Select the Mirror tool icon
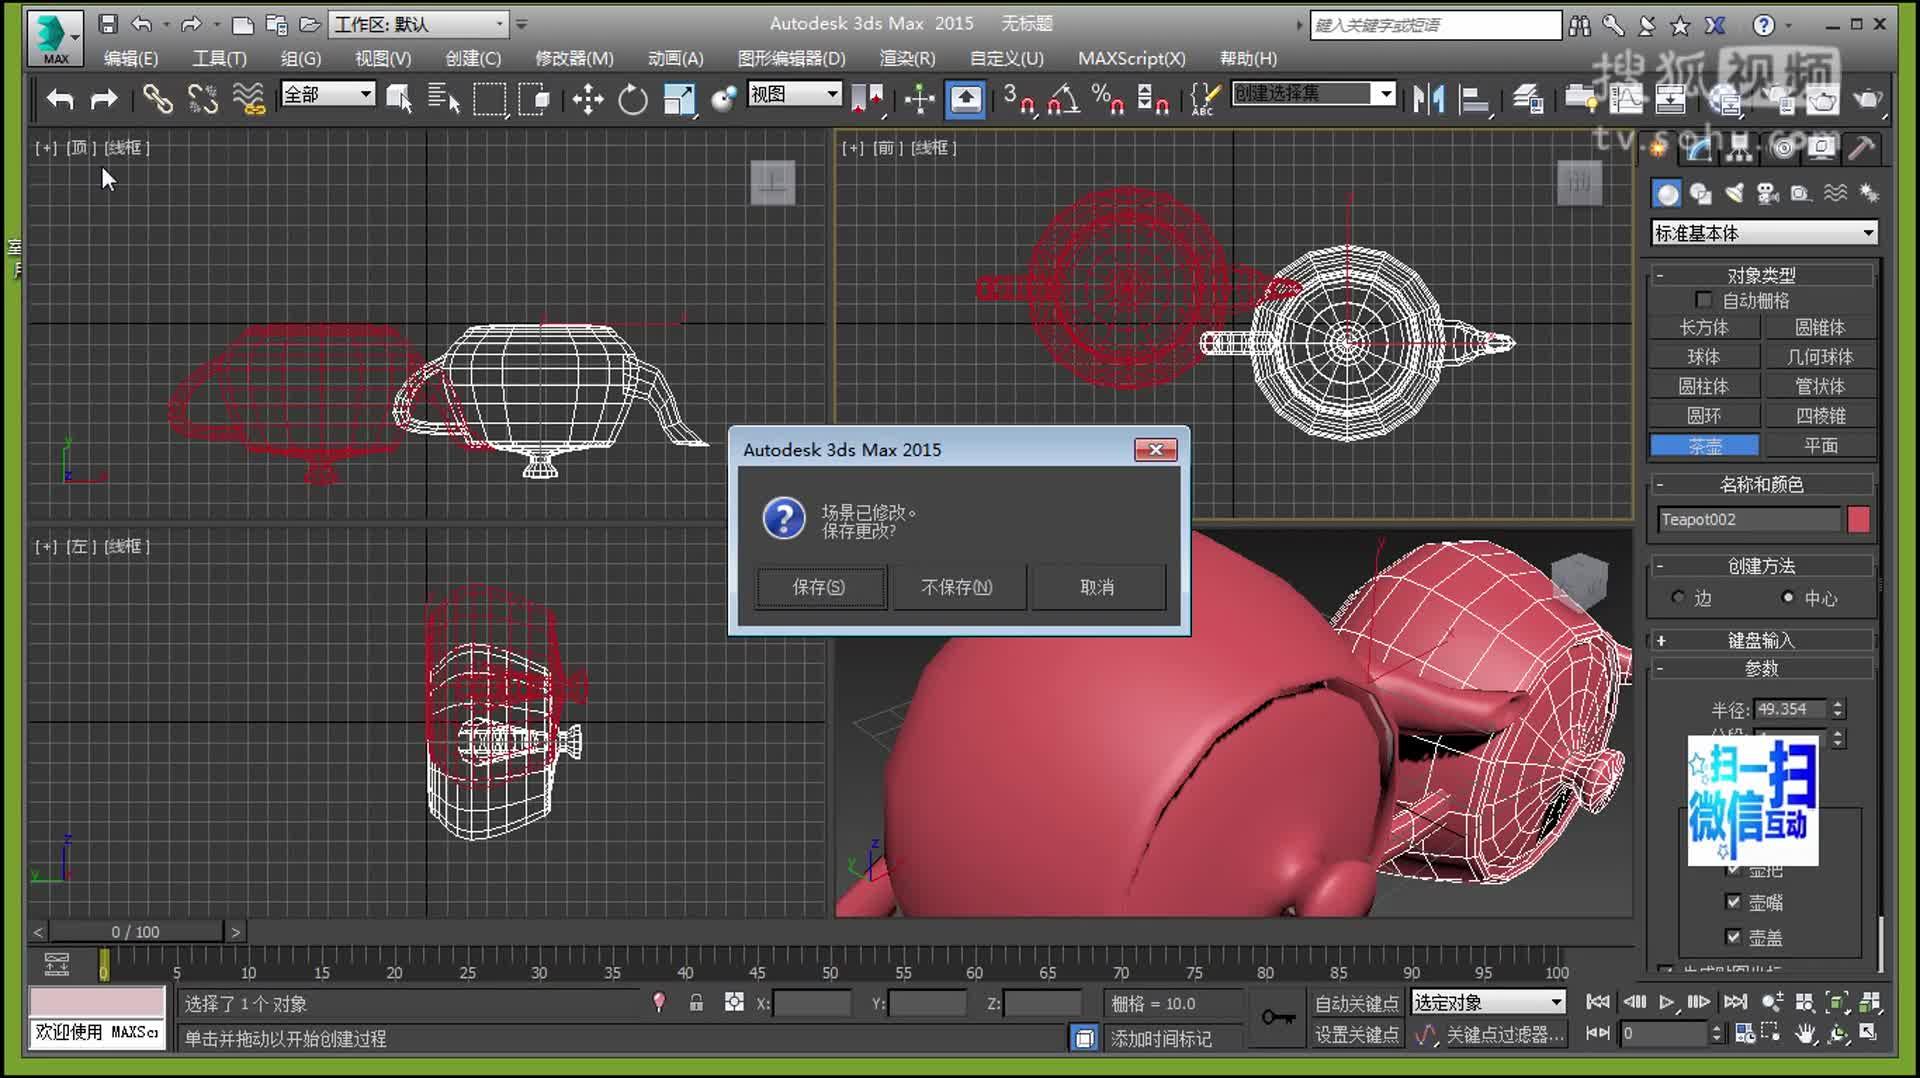Screen dimensions: 1920x1078 1430,100
